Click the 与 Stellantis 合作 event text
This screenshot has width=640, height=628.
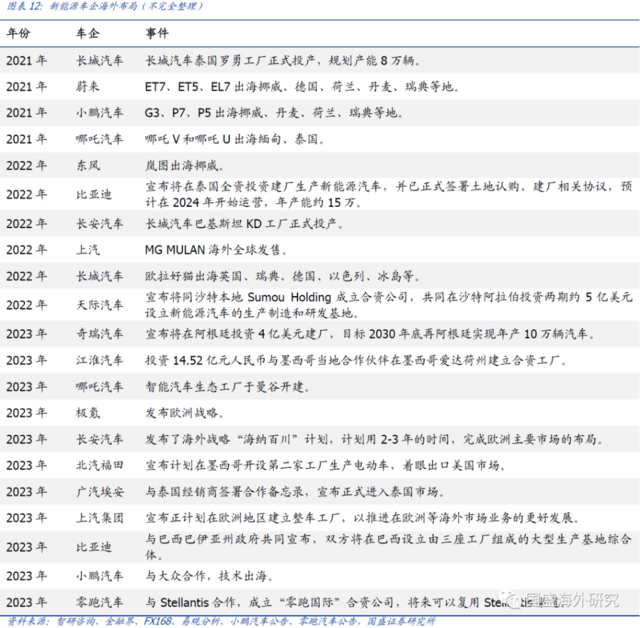(355, 602)
